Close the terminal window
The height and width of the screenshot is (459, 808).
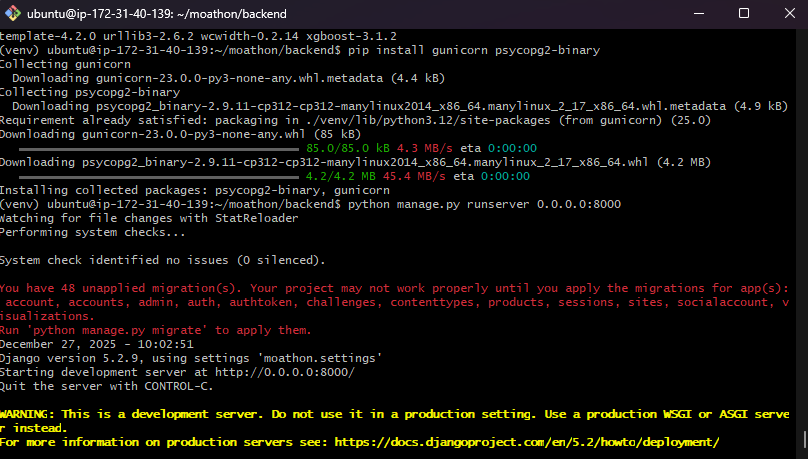[787, 14]
